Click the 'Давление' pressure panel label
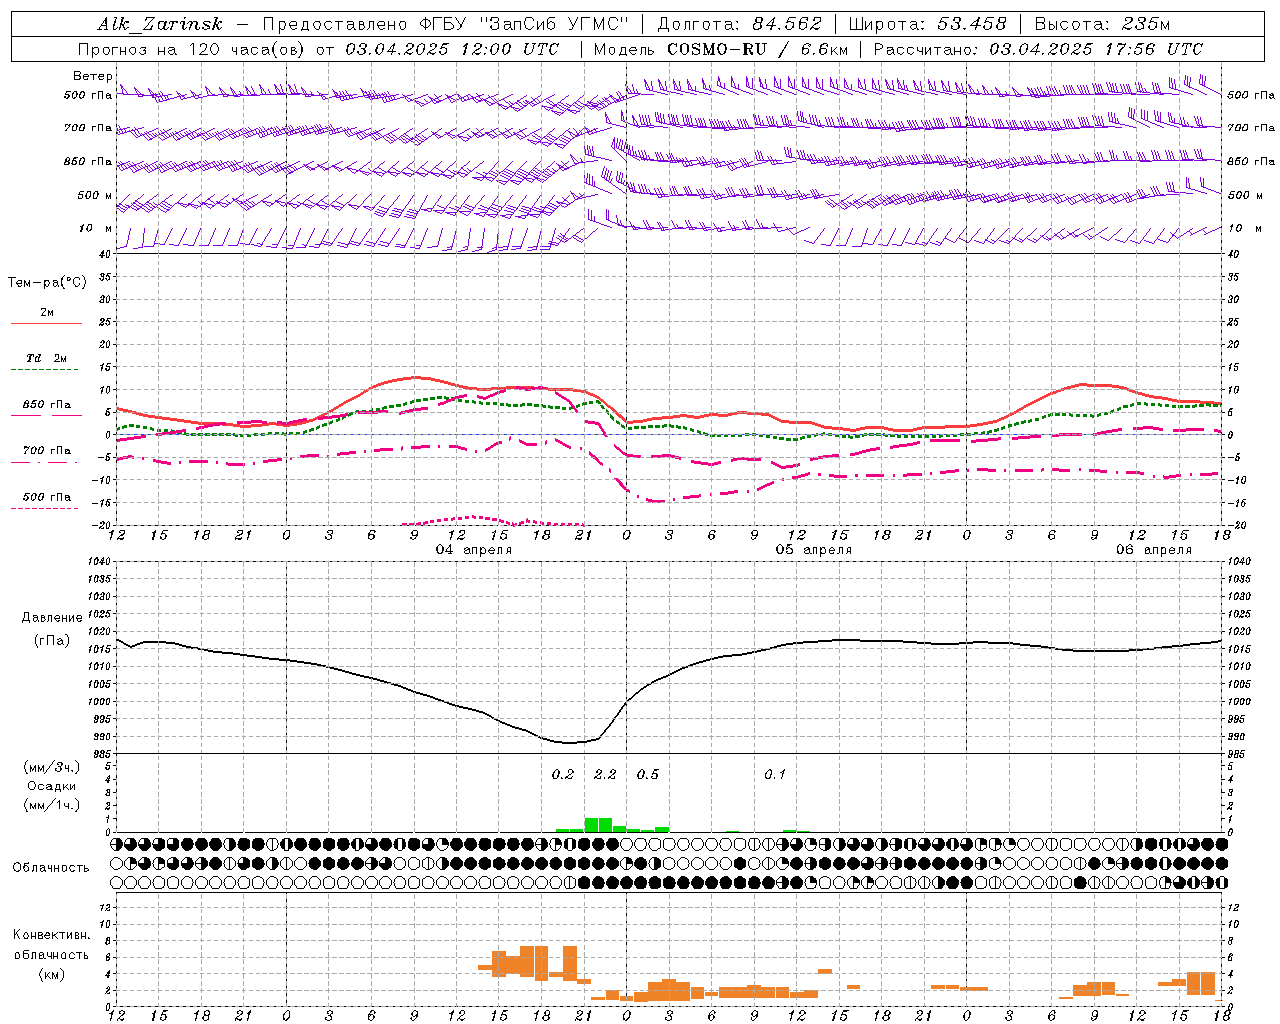The height and width of the screenshot is (1024, 1280). point(52,617)
